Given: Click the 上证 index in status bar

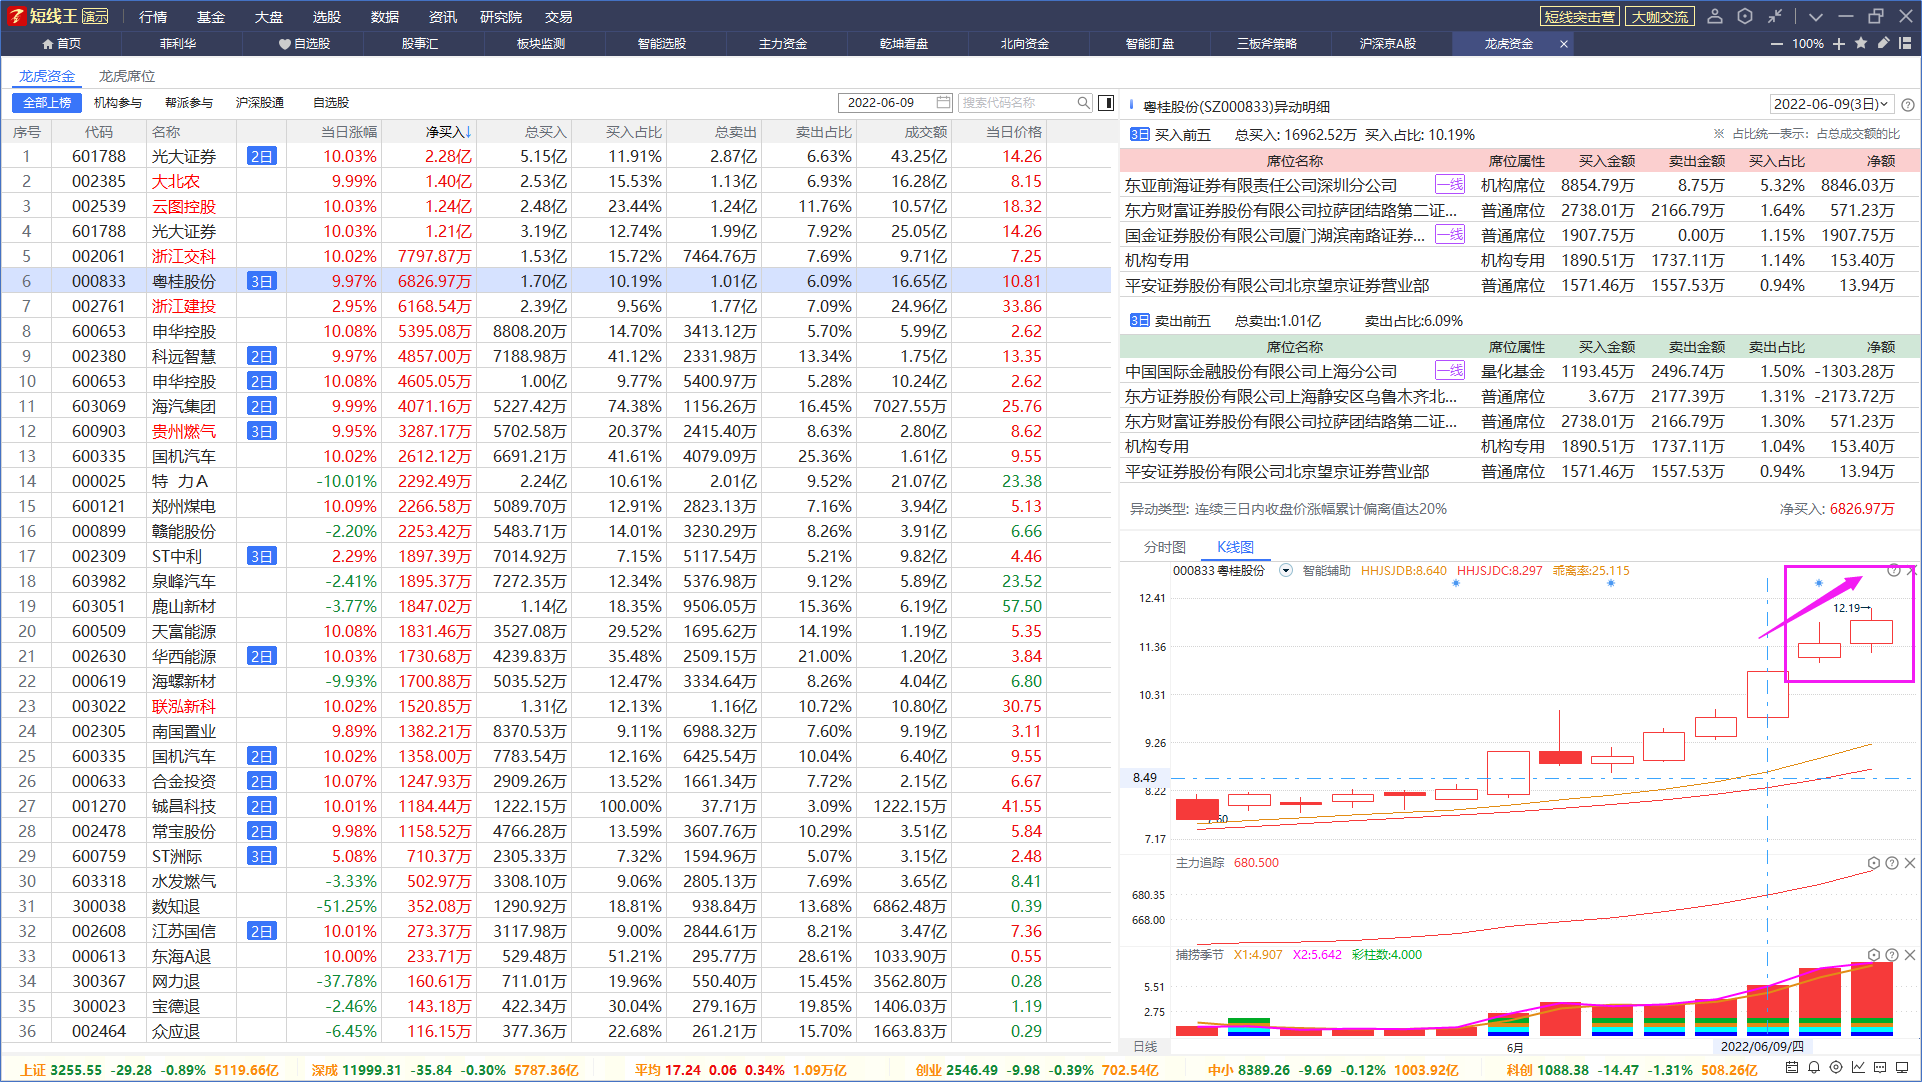Looking at the screenshot, I should [34, 1070].
